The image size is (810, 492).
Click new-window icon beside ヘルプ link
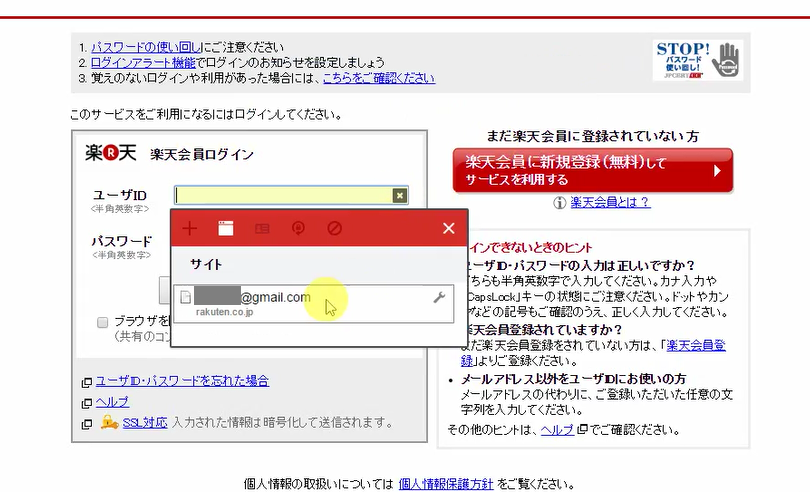(87, 403)
